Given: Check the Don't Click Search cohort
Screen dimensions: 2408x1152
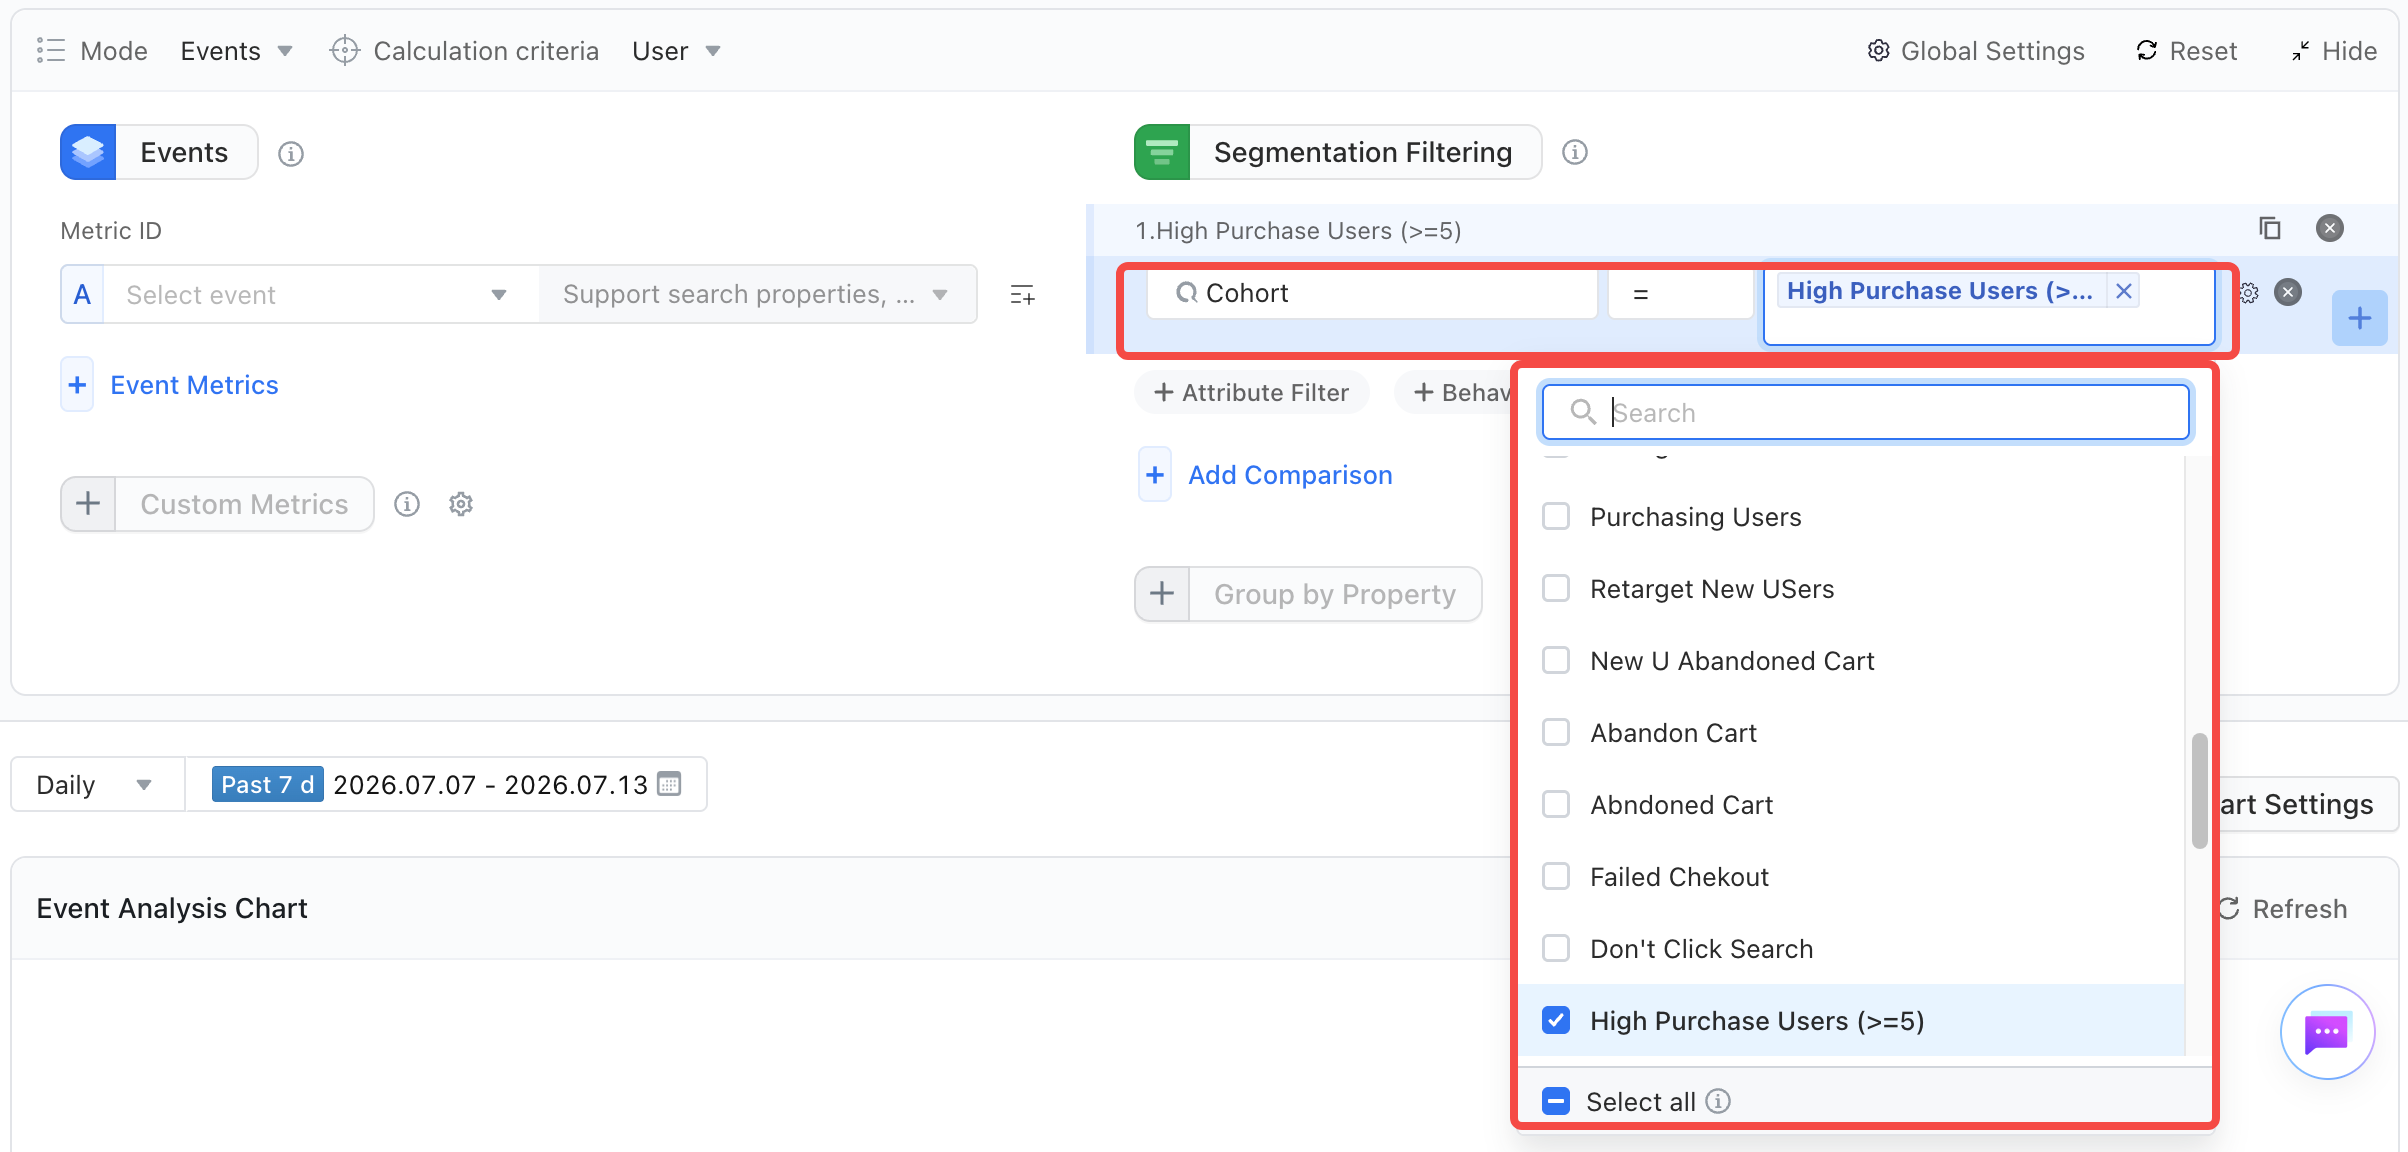Looking at the screenshot, I should [1556, 949].
